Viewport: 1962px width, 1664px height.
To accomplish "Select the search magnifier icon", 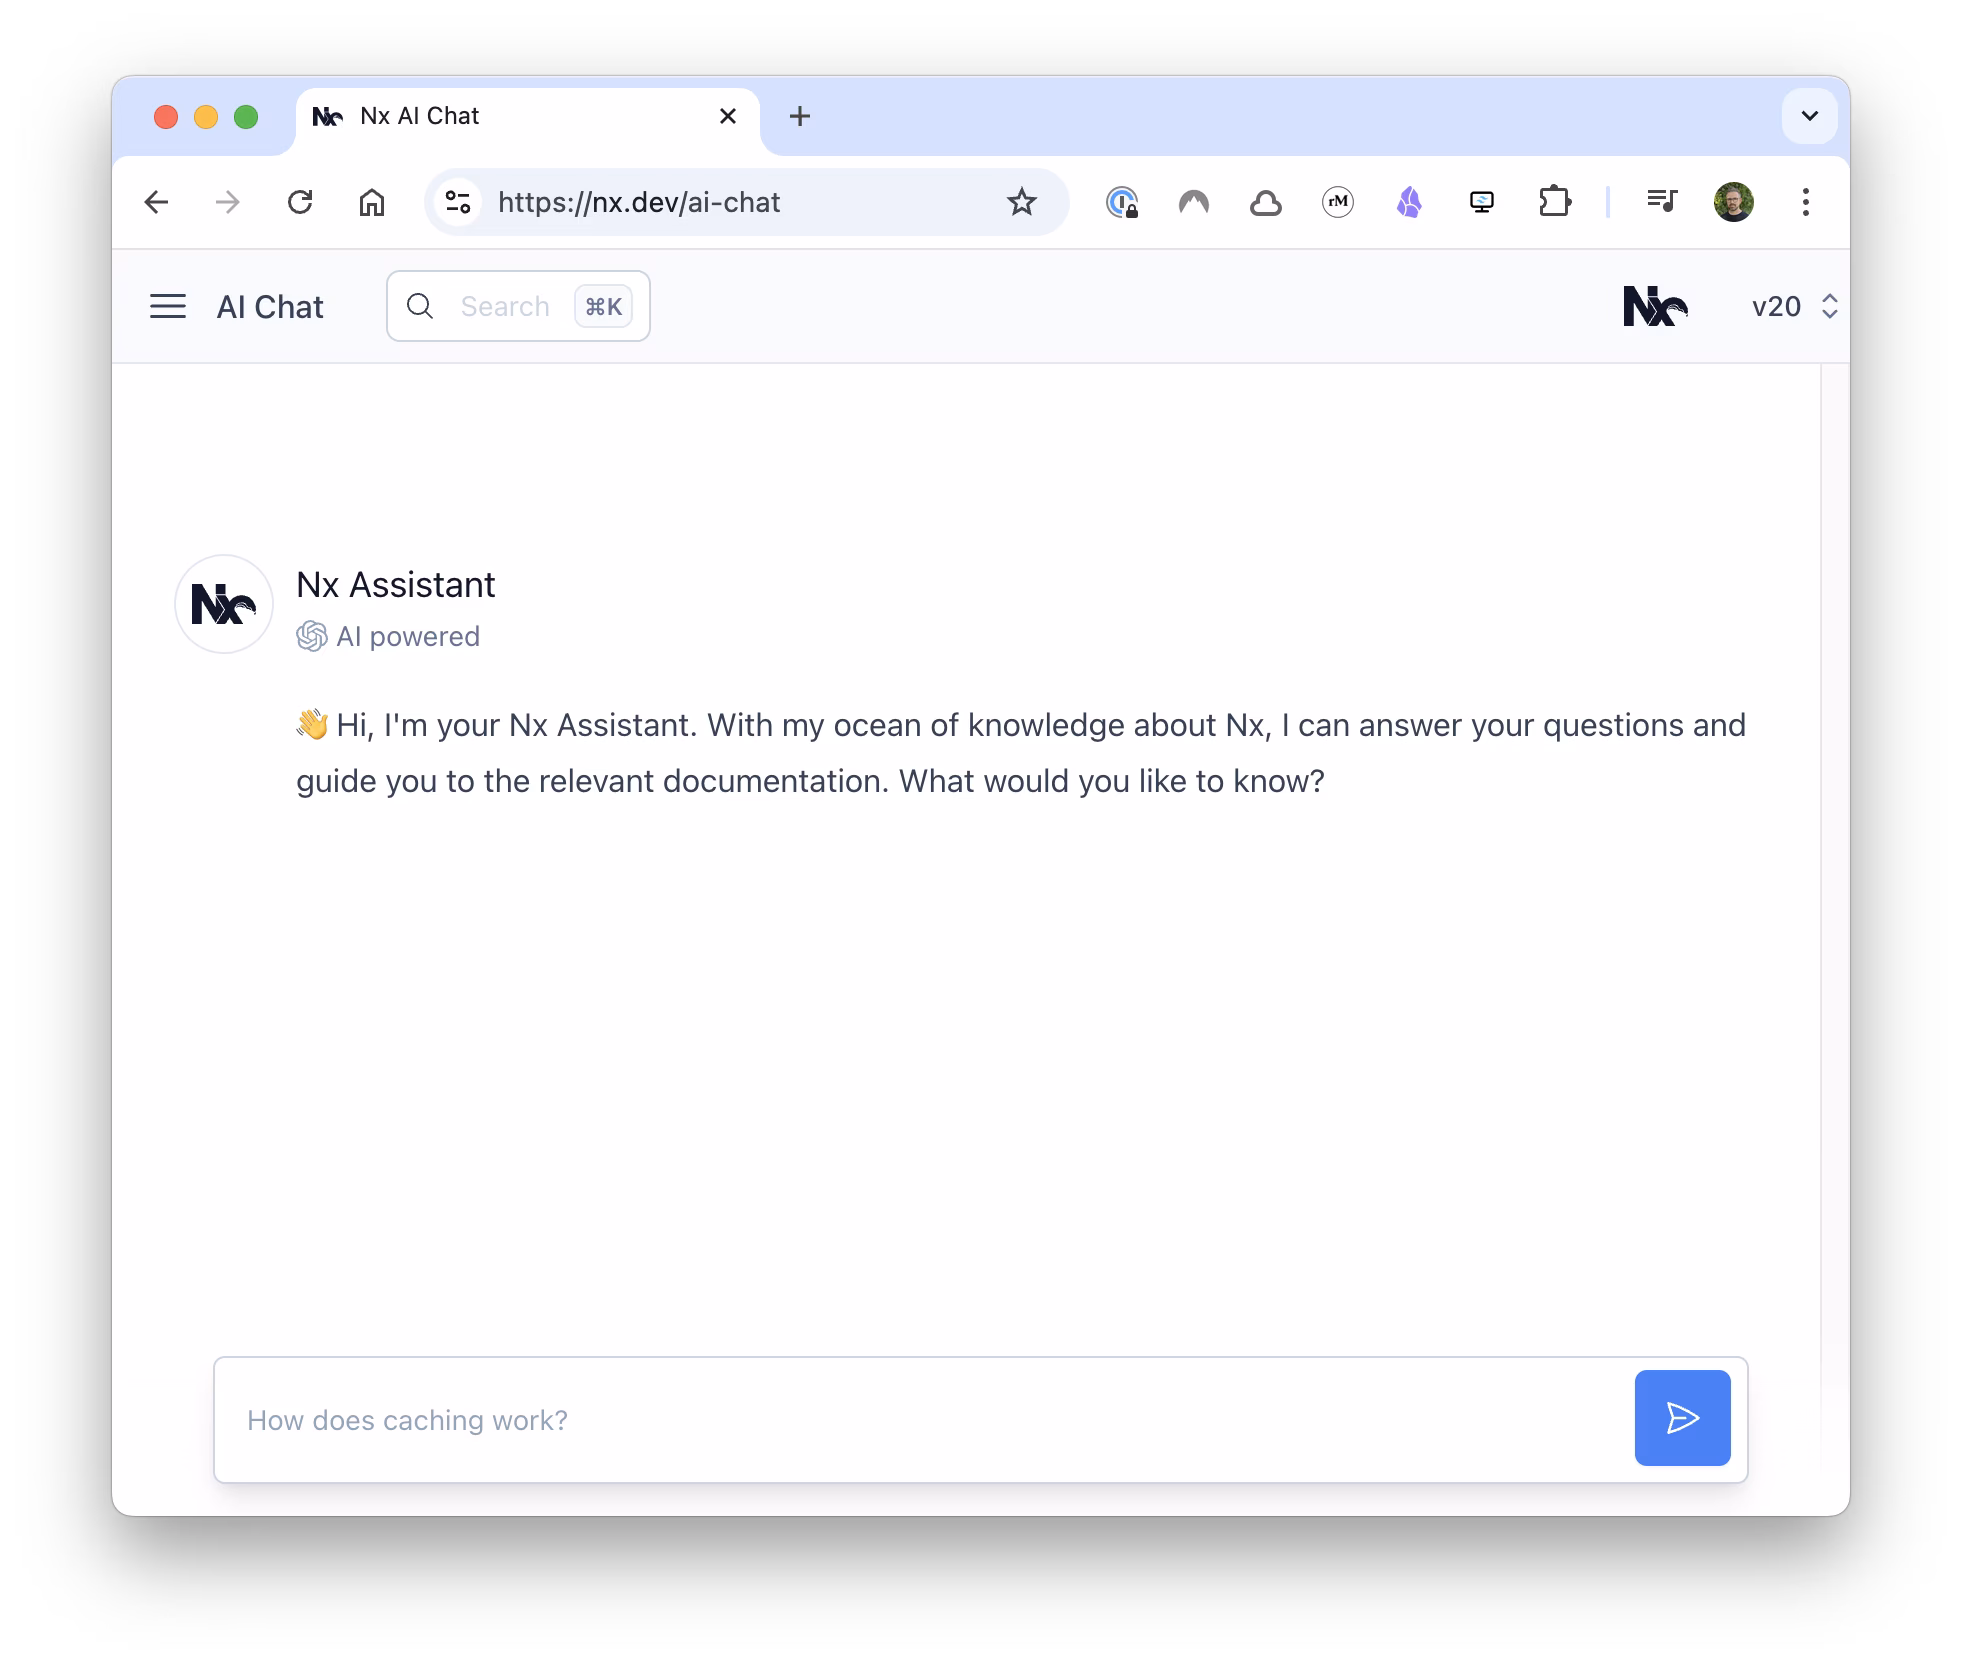I will 421,306.
